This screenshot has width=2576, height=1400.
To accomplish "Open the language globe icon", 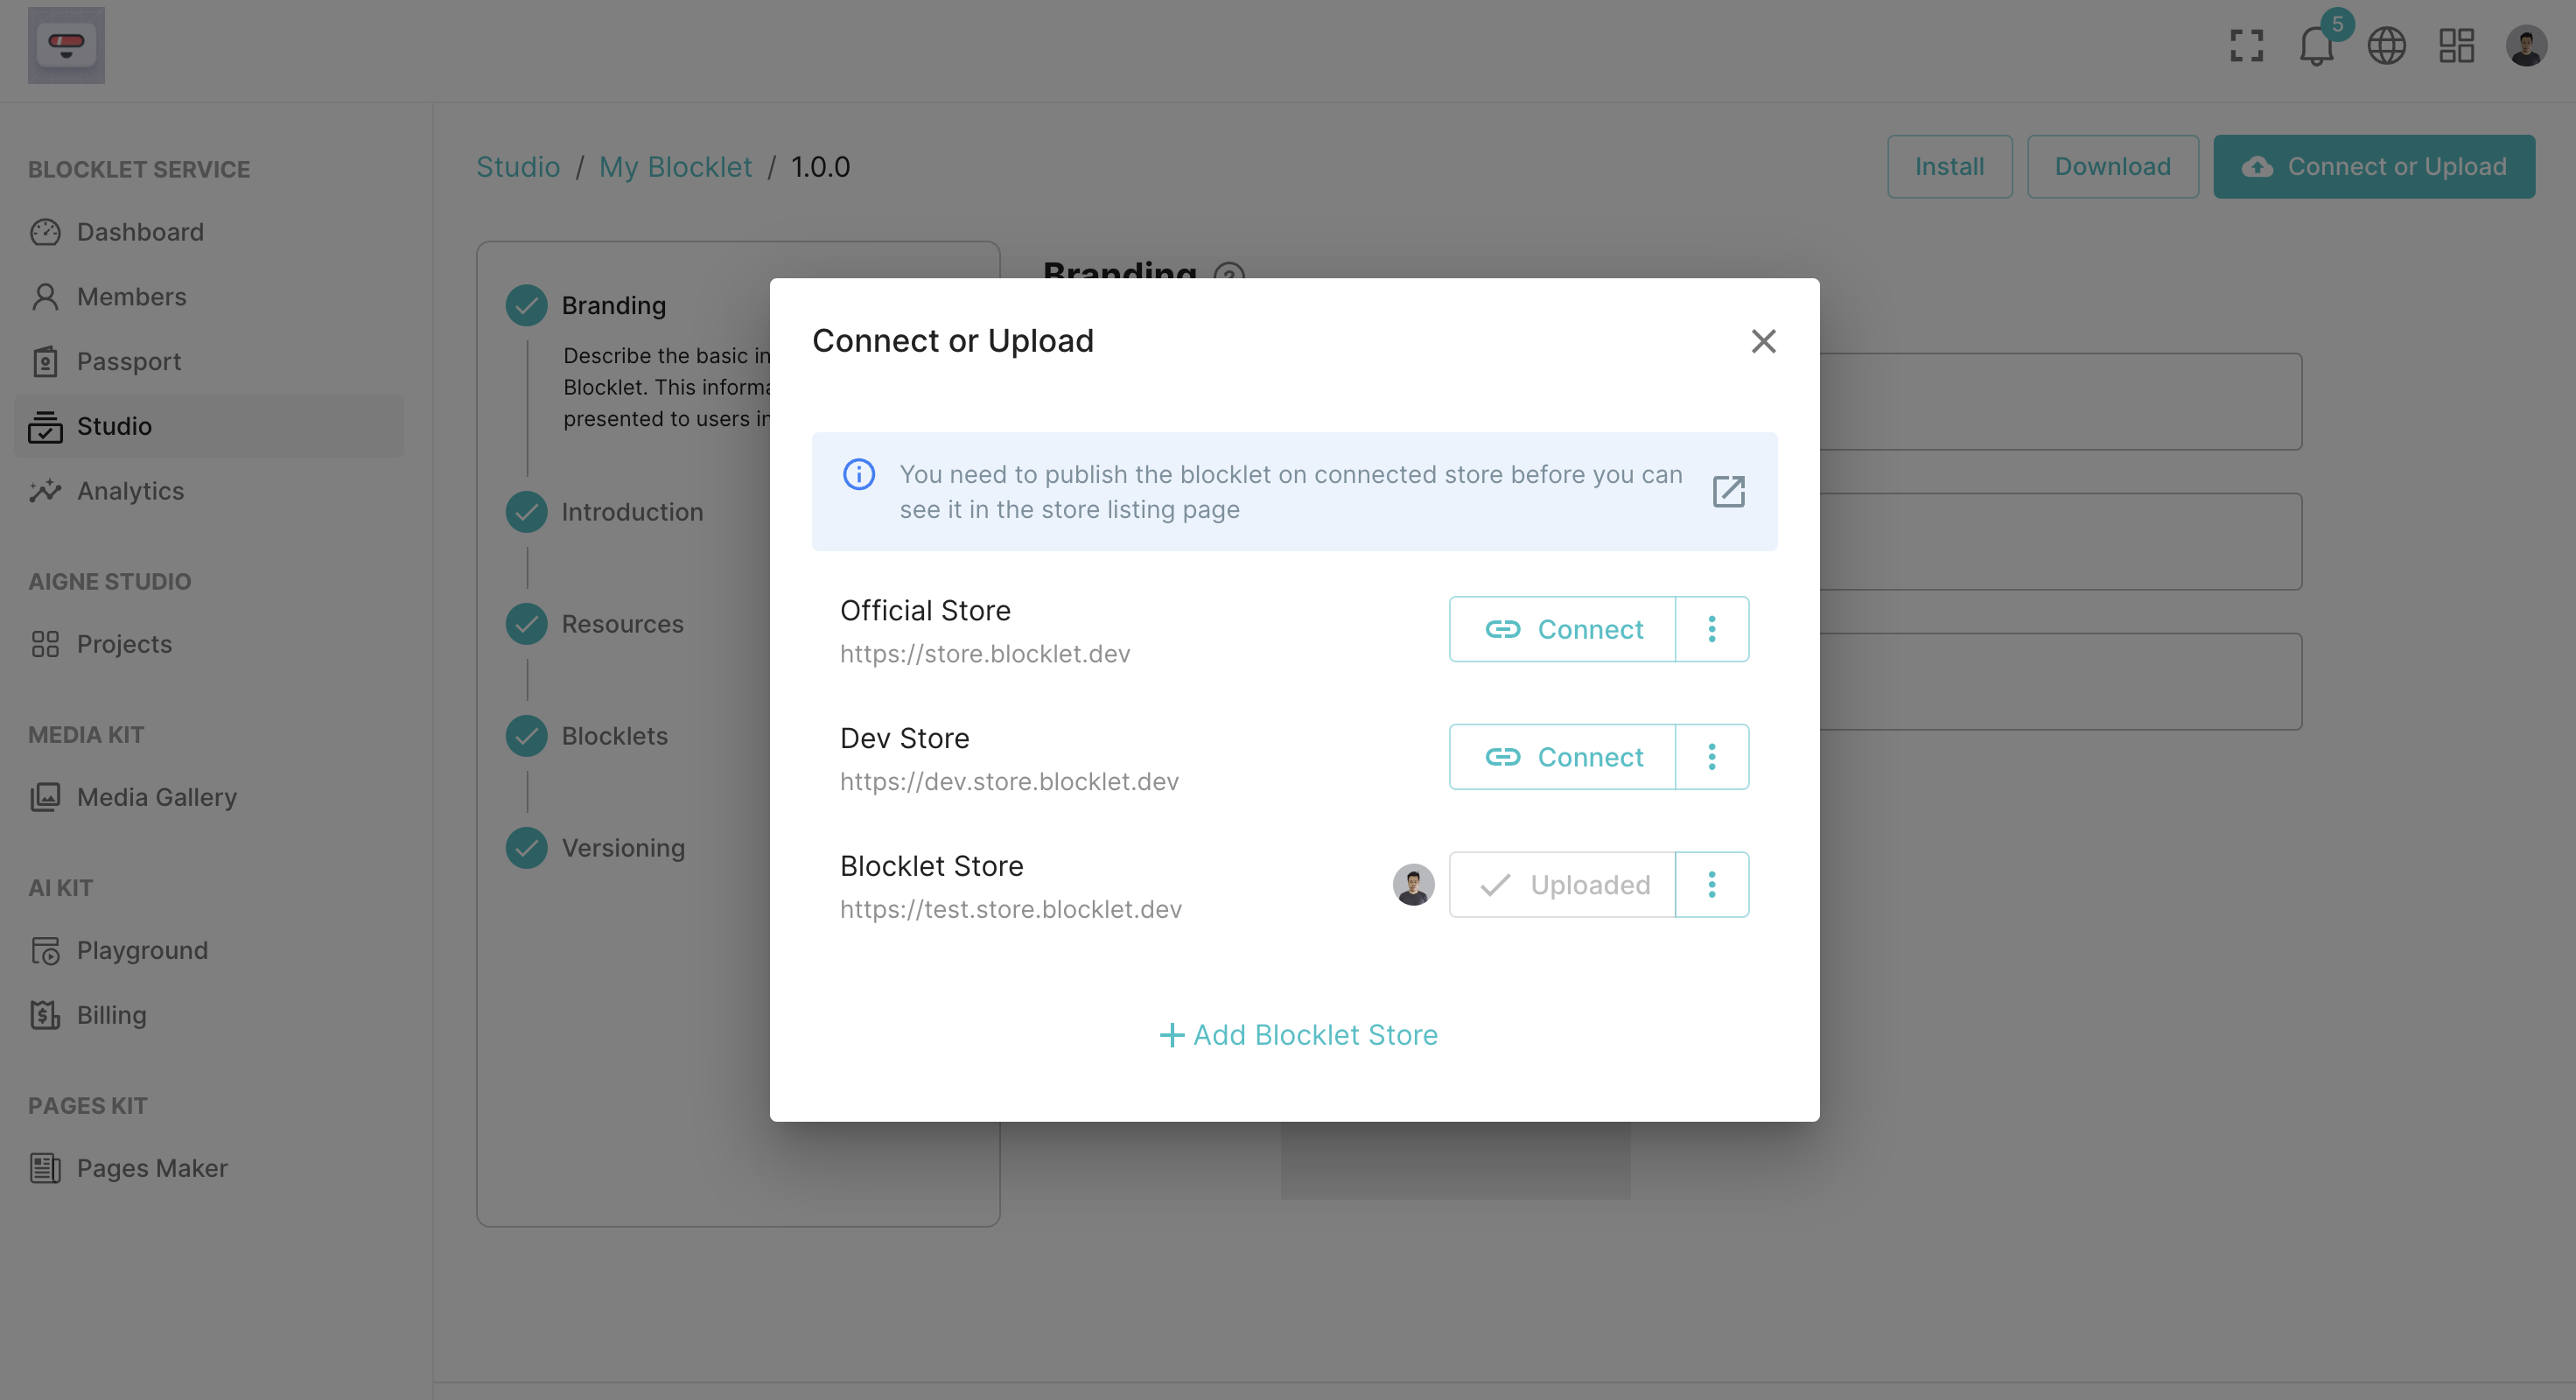I will [2386, 46].
